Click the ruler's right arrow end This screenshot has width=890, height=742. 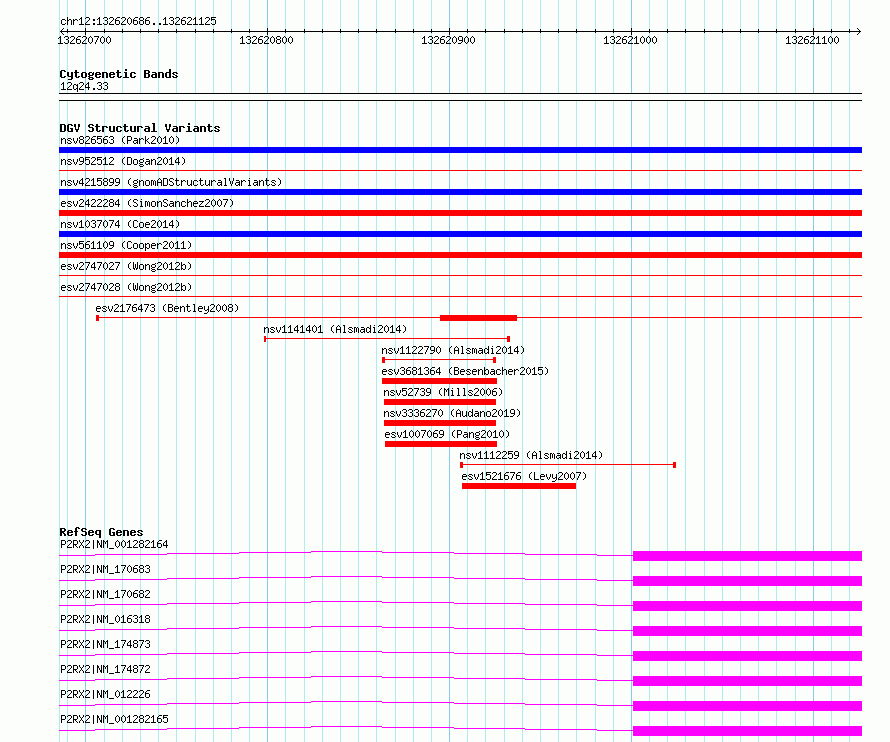tap(859, 31)
